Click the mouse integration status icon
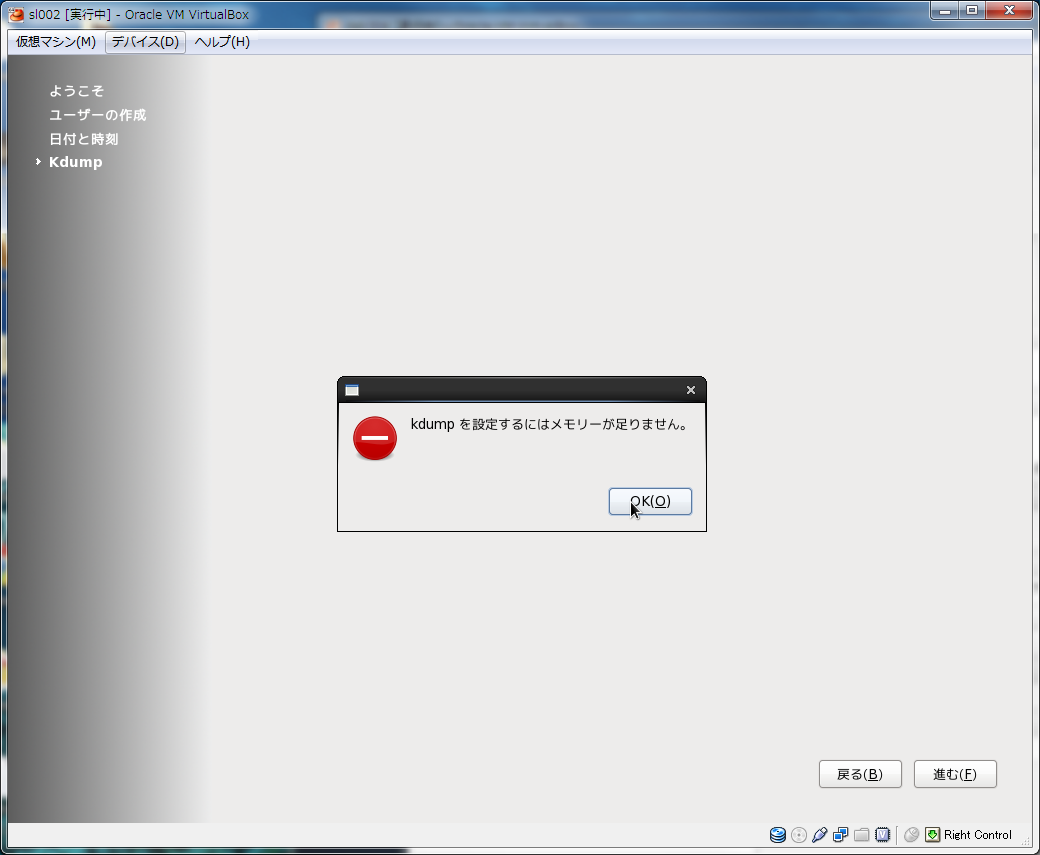1040x855 pixels. tap(912, 835)
